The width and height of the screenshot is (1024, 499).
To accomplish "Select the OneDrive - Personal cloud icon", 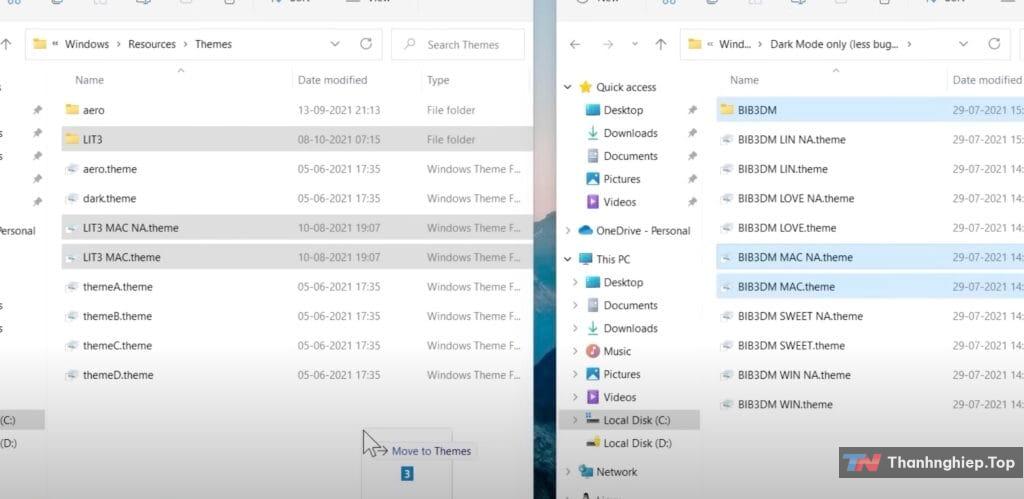I will [x=586, y=230].
